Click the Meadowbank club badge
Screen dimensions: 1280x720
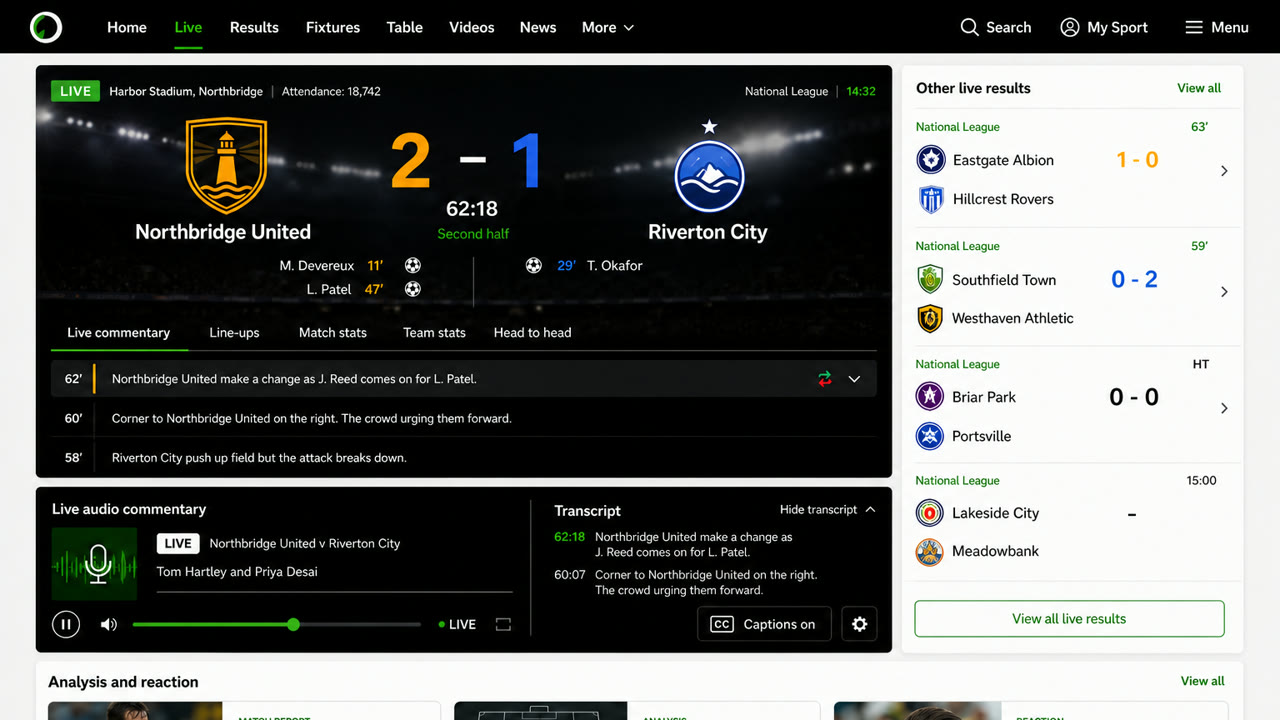930,552
